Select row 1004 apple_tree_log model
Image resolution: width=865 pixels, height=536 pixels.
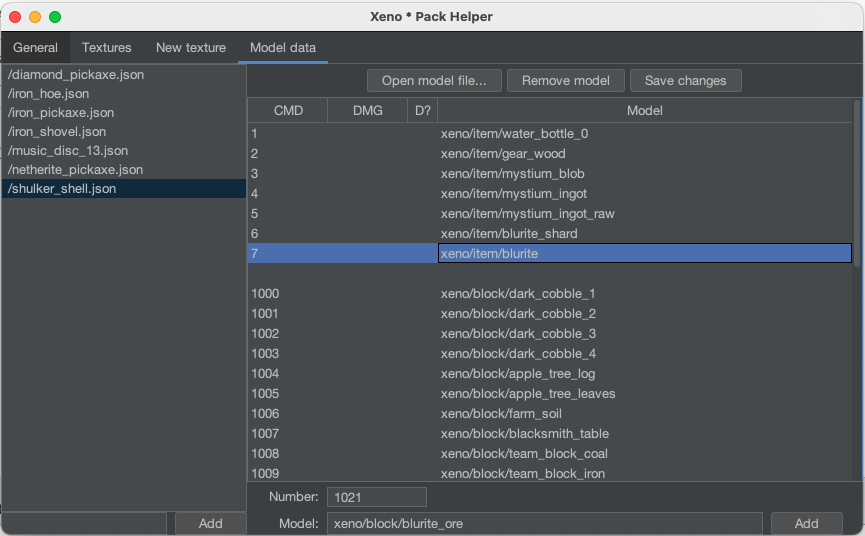click(x=517, y=373)
